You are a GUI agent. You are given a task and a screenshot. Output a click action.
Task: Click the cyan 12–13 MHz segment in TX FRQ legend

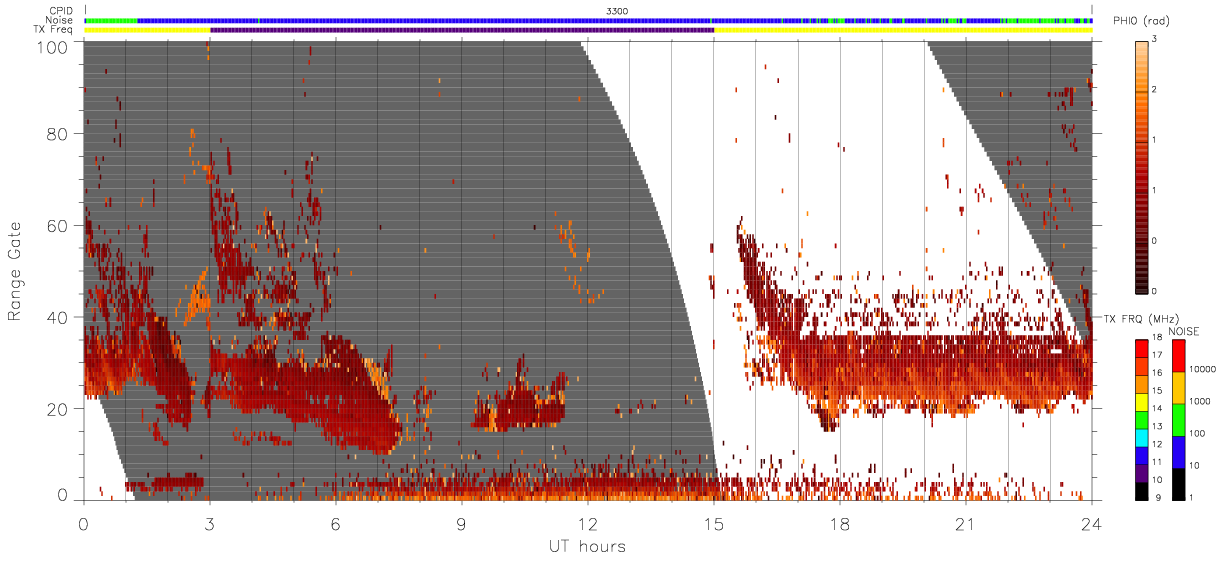pyautogui.click(x=1142, y=438)
